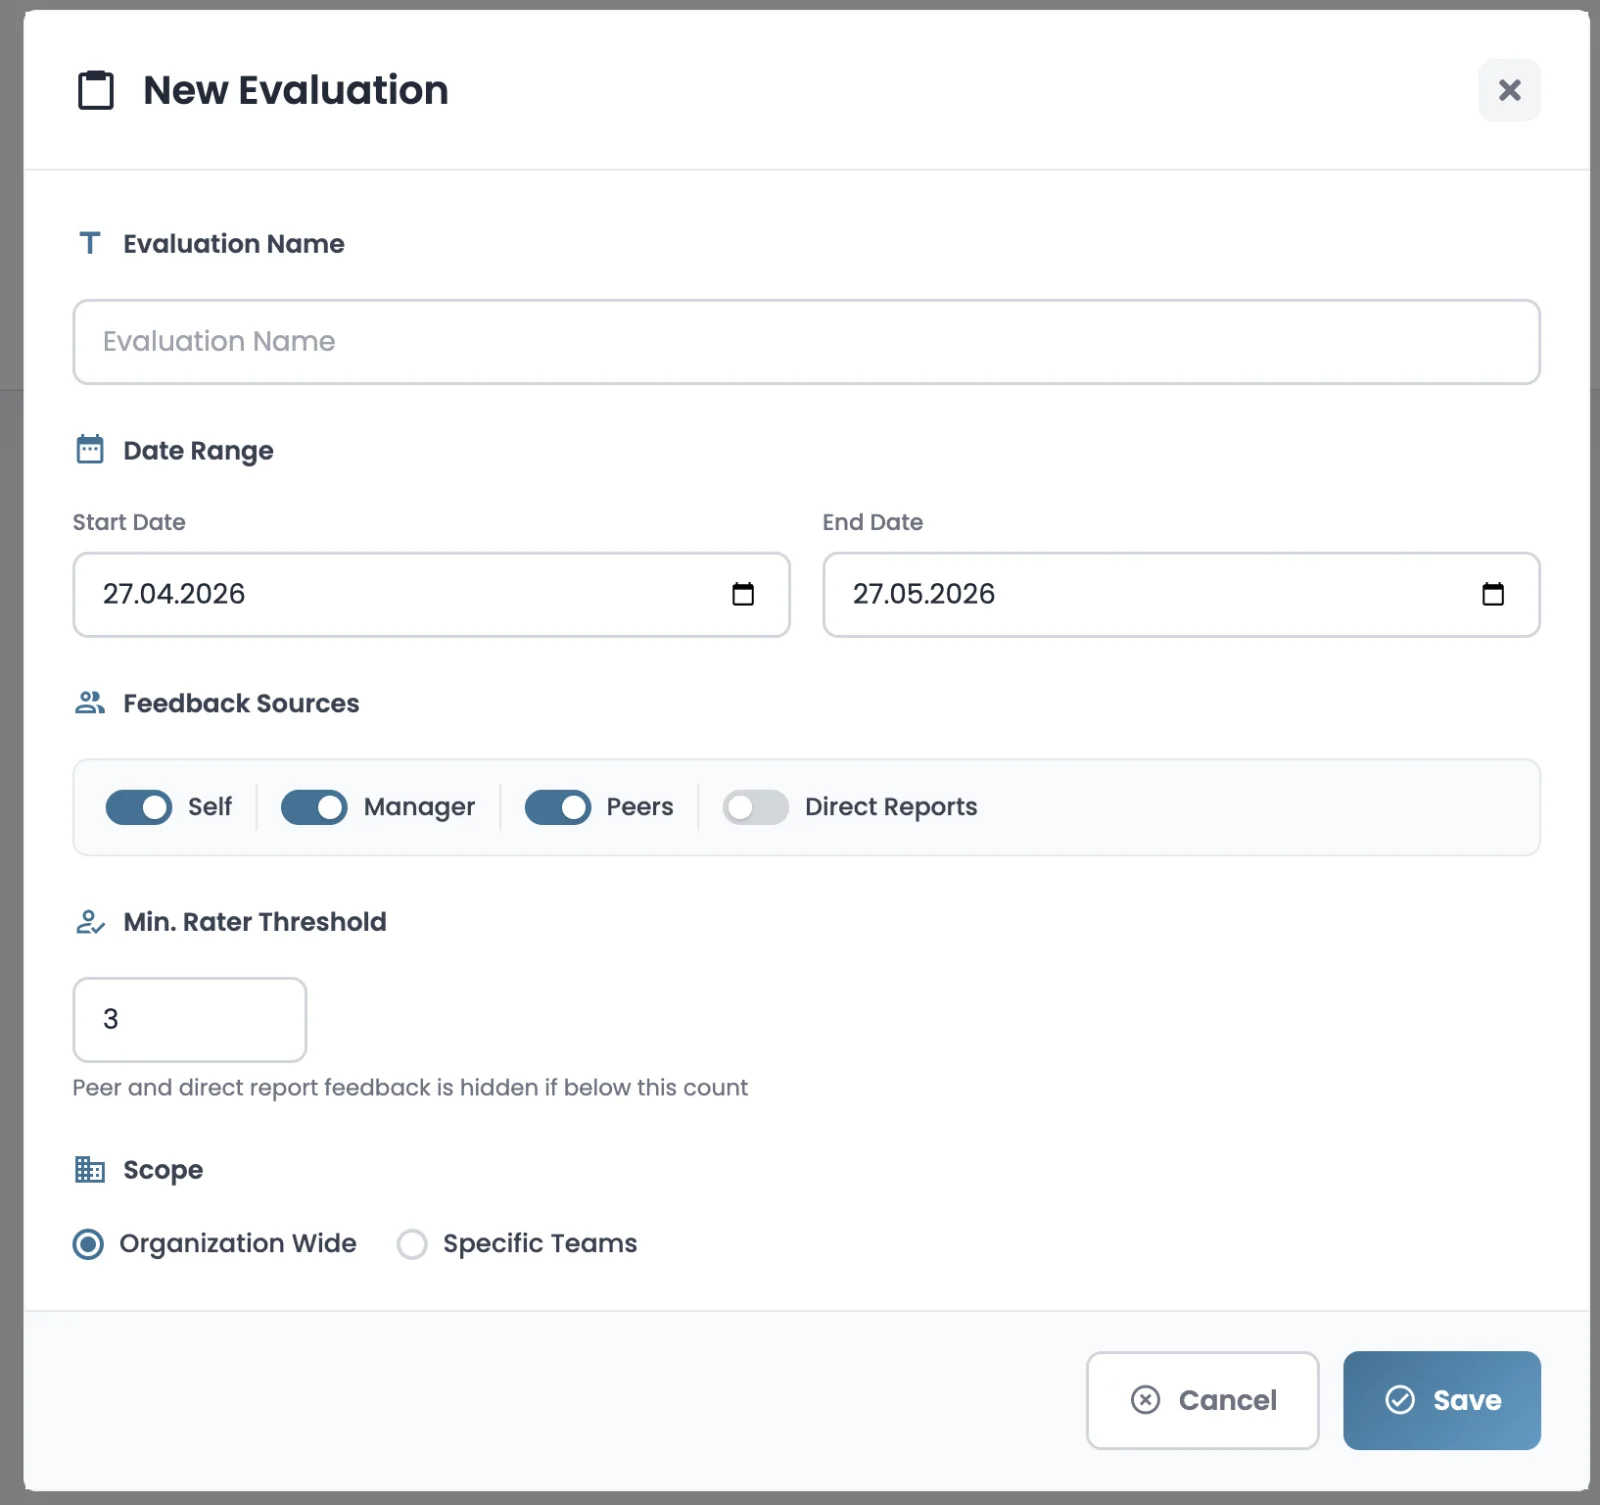Screen dimensions: 1600x1505
Task: Click the people icon beside Feedback Sources
Action: click(x=89, y=702)
